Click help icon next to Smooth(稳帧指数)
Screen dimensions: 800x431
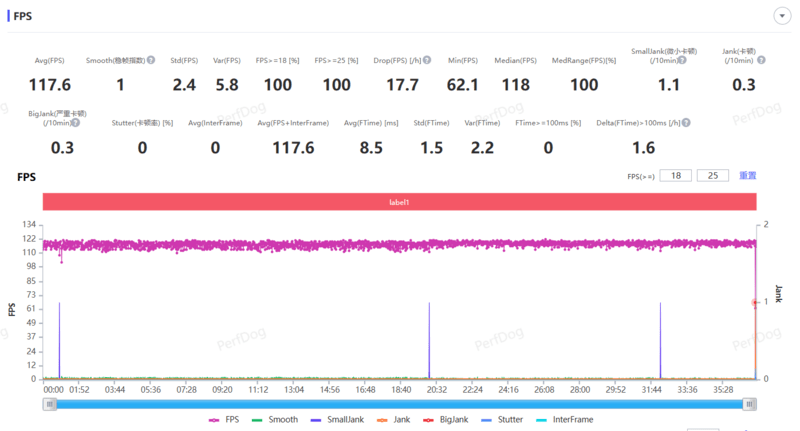tap(151, 61)
